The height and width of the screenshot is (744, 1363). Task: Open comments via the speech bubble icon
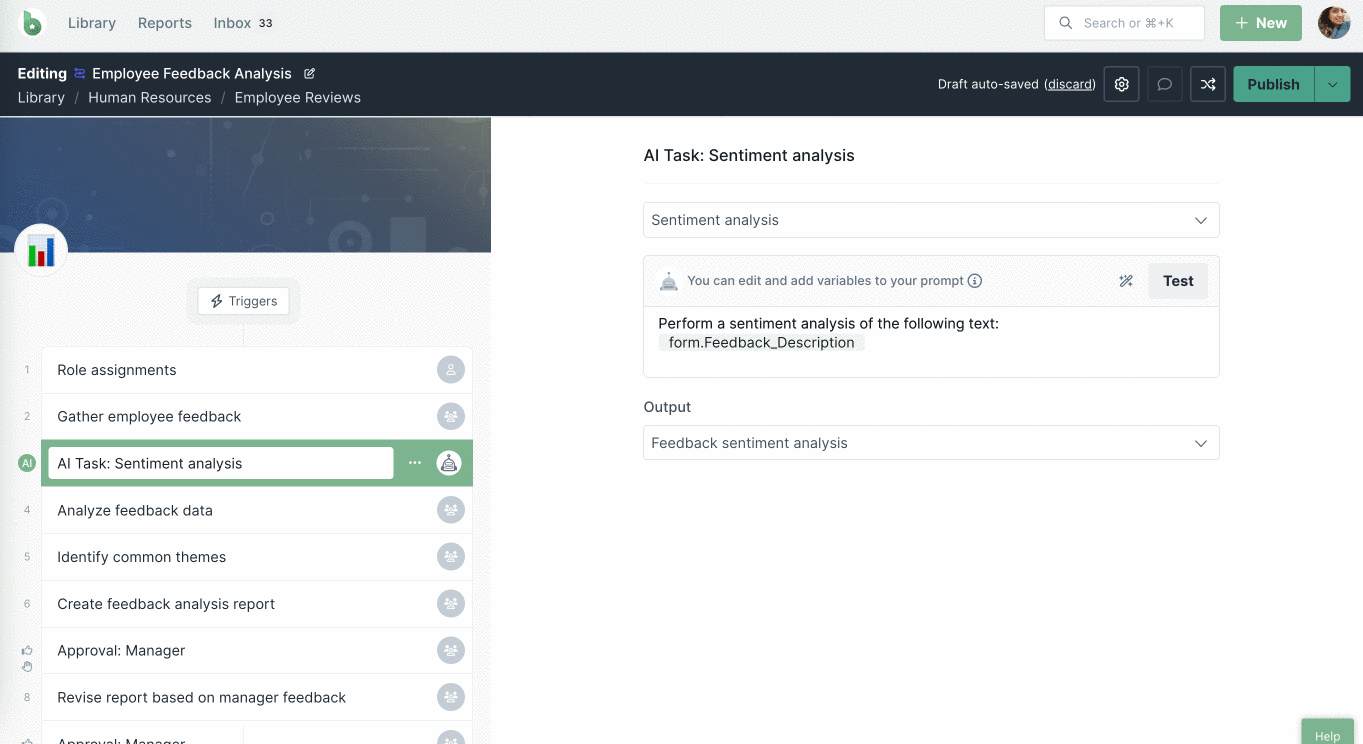(x=1164, y=84)
